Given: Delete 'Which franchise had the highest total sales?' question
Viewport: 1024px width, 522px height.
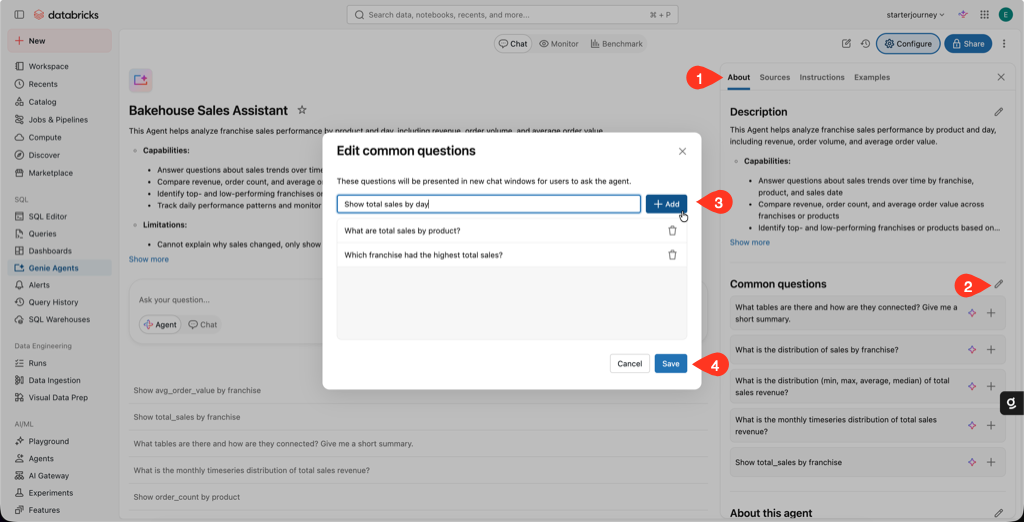Looking at the screenshot, I should click(672, 255).
